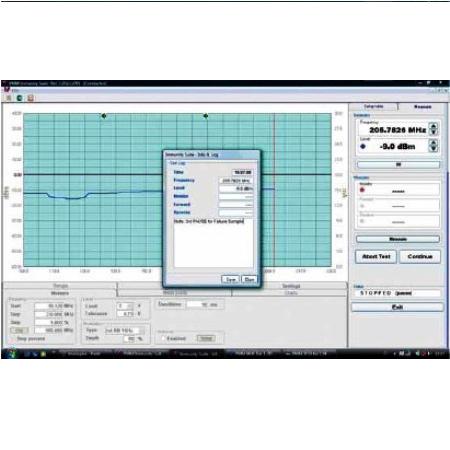
Task: Switch to the left tab of right panel
Action: tap(373, 106)
